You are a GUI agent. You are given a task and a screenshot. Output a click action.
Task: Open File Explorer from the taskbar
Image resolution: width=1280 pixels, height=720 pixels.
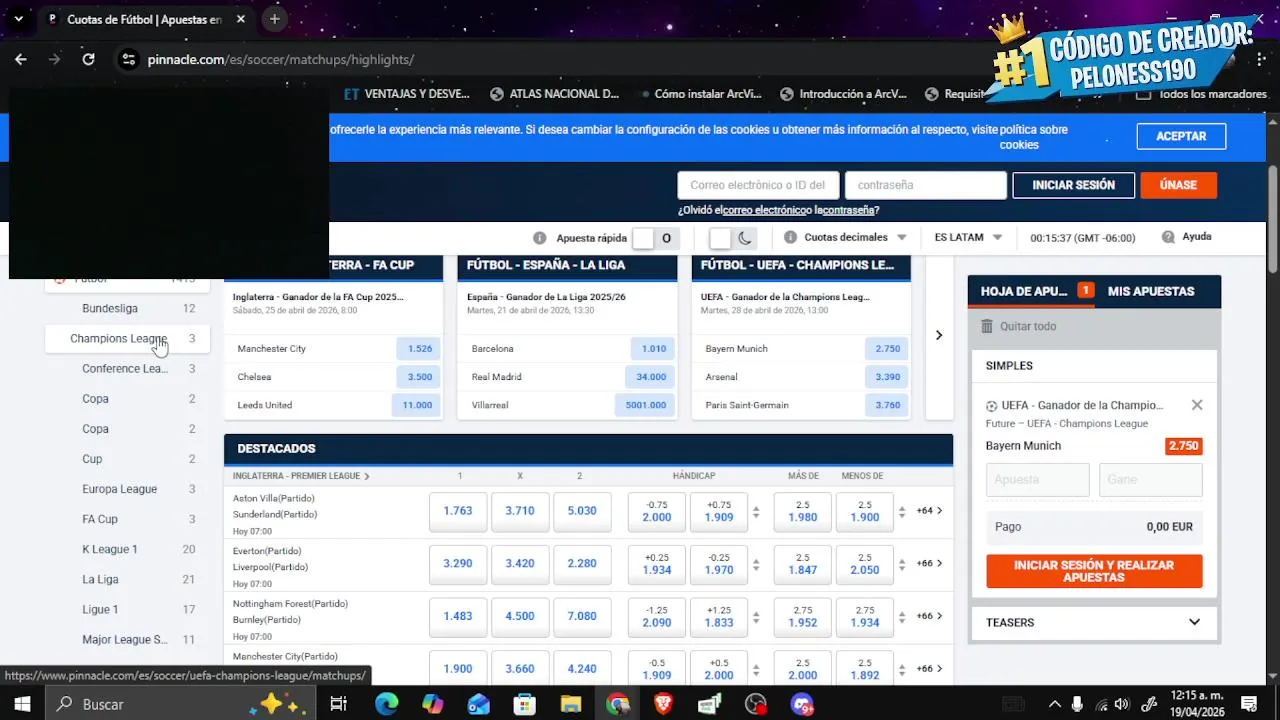570,704
